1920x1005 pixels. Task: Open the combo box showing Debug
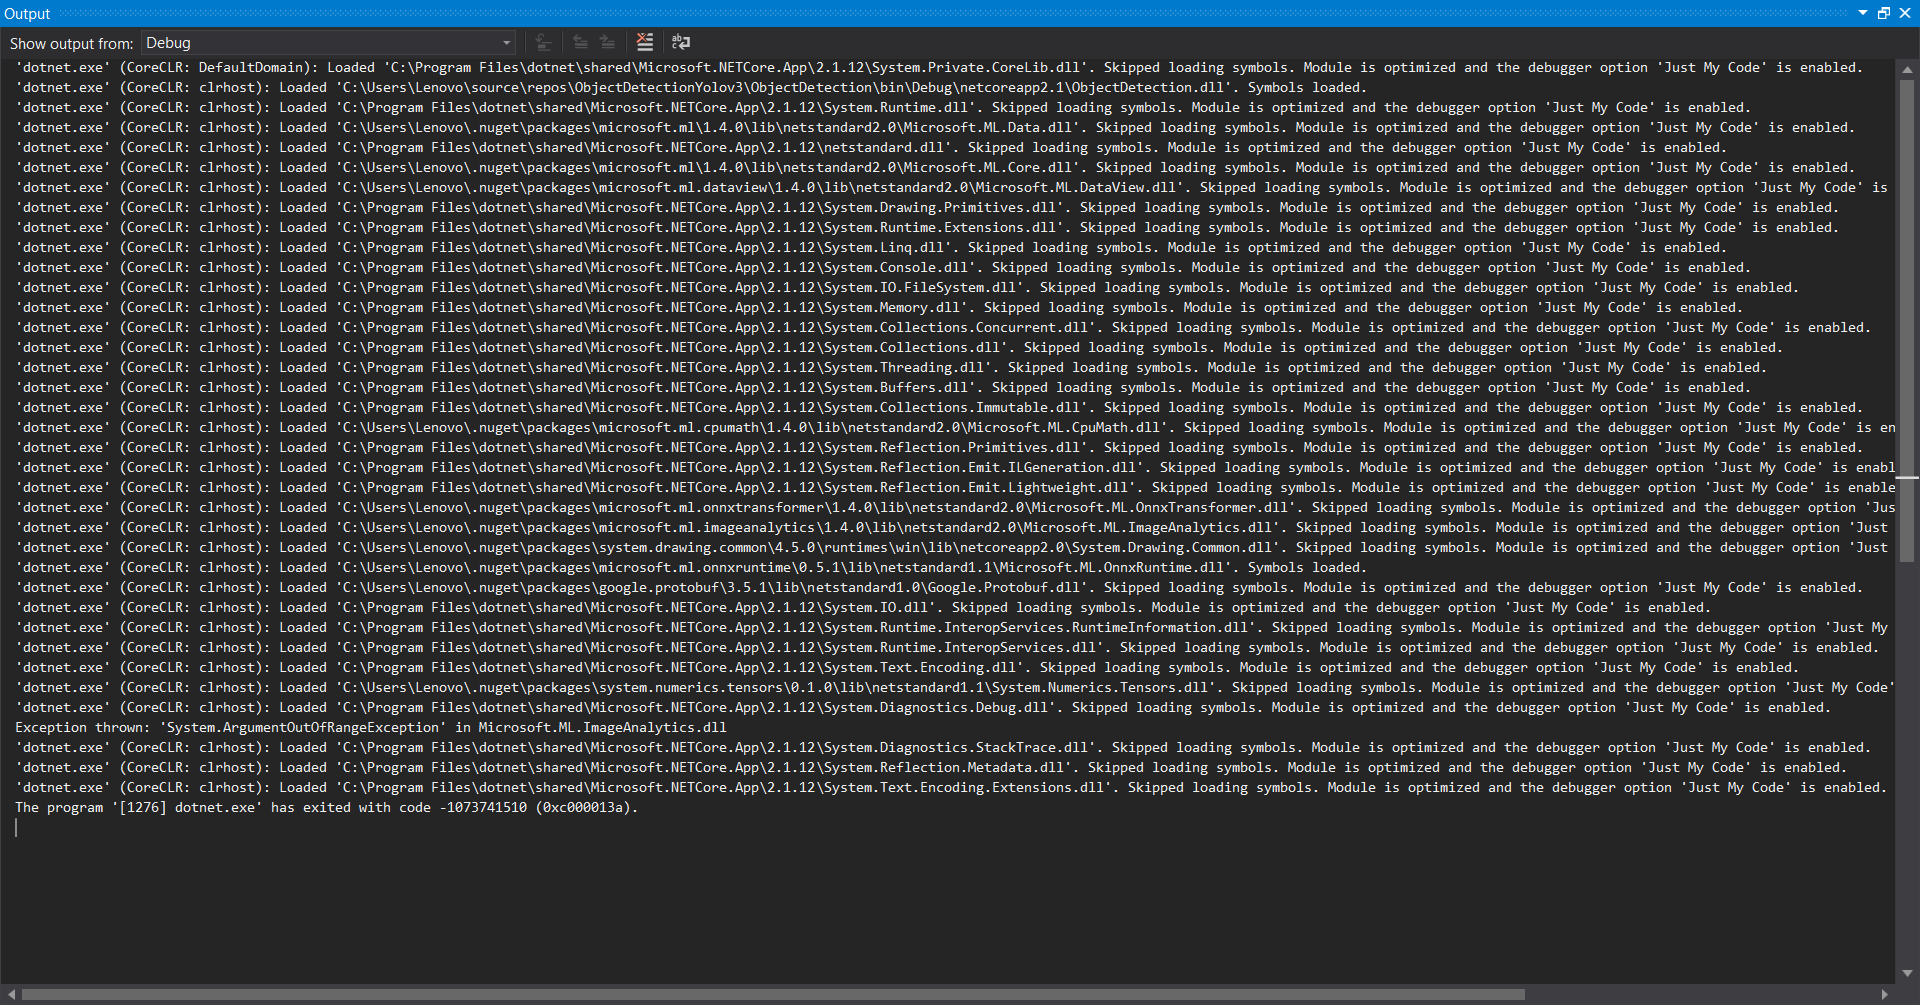click(x=325, y=42)
